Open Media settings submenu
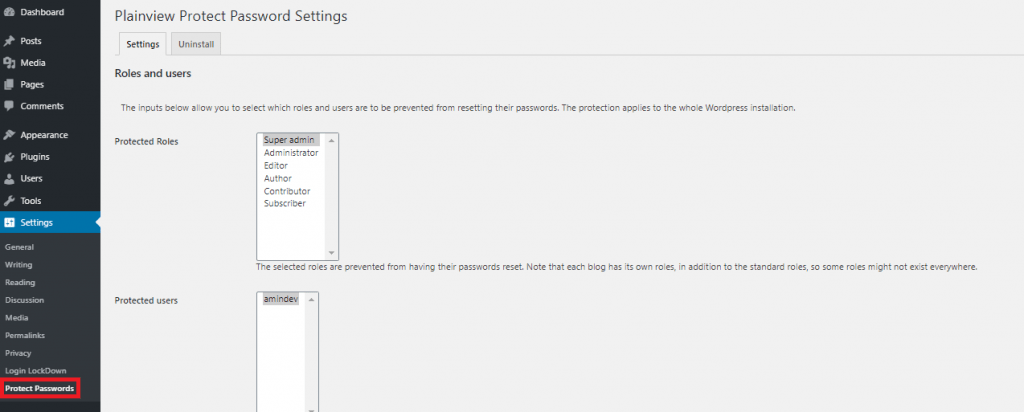This screenshot has width=1024, height=412. [x=16, y=318]
